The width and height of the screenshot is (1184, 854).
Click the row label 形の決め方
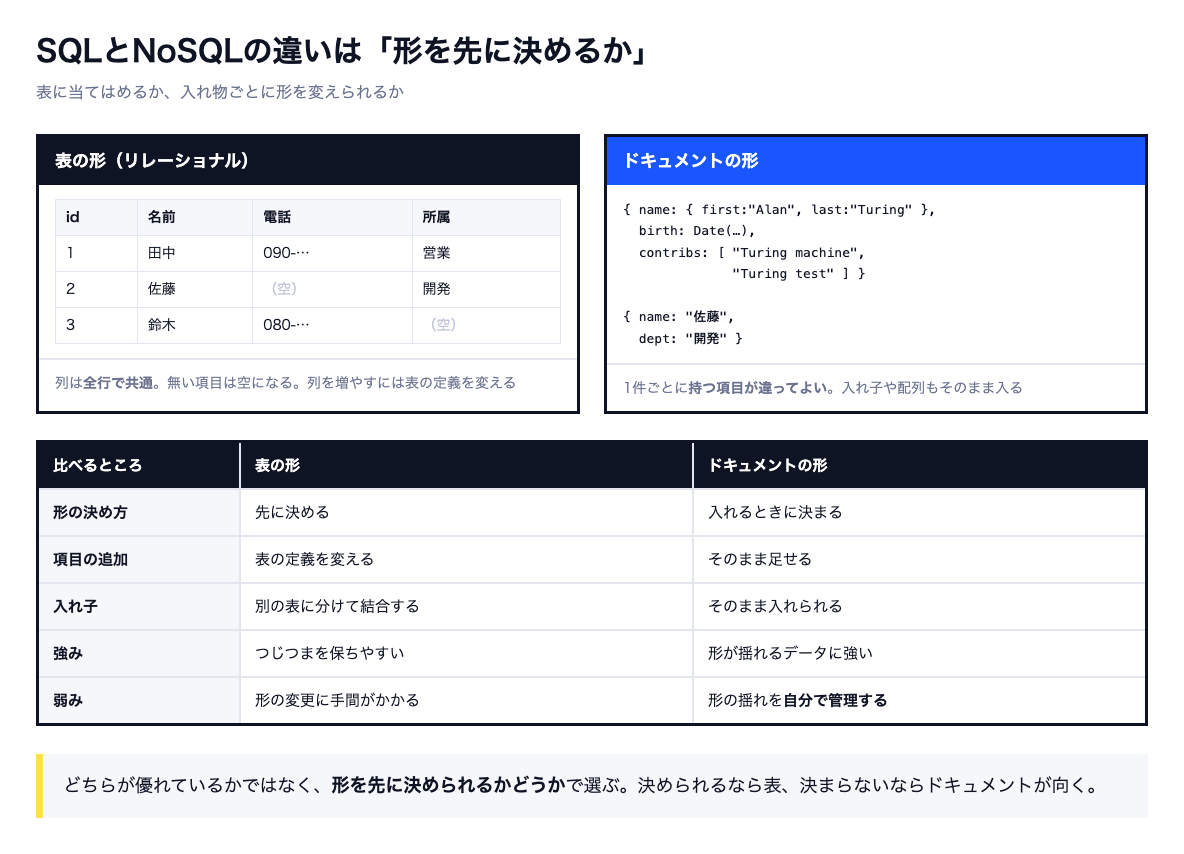point(139,513)
